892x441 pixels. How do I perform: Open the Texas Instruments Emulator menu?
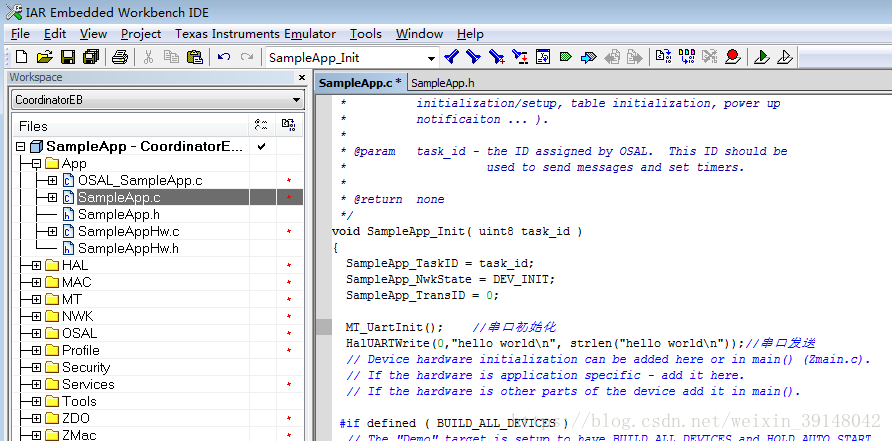pos(255,34)
